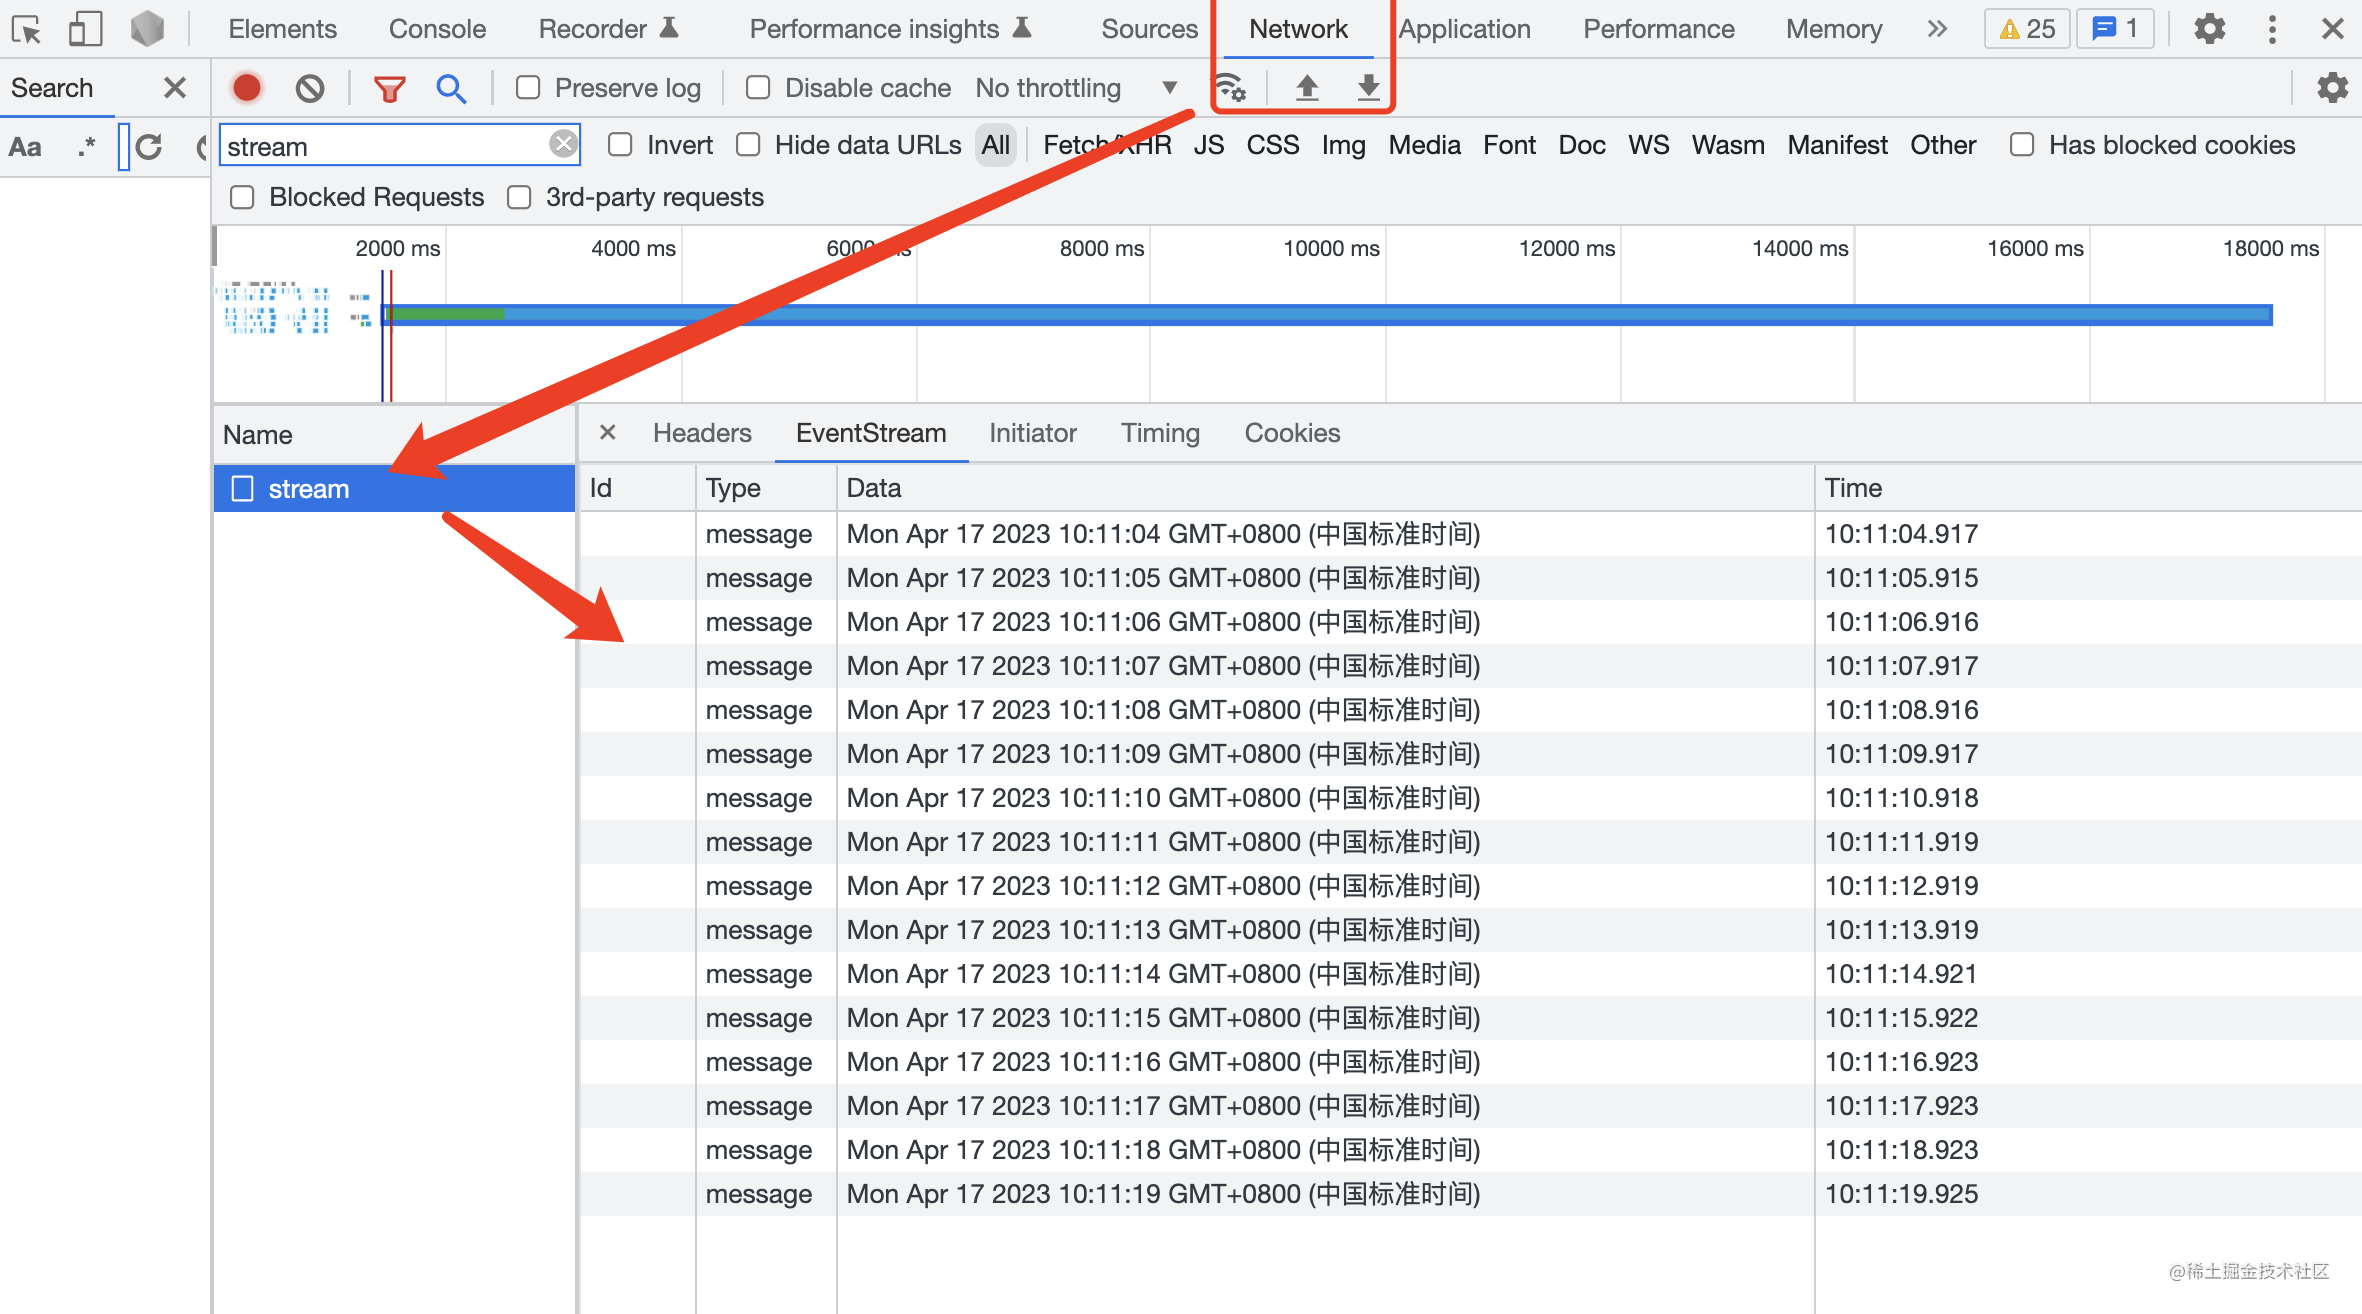
Task: Toggle the device emulation toolbar
Action: [85, 28]
